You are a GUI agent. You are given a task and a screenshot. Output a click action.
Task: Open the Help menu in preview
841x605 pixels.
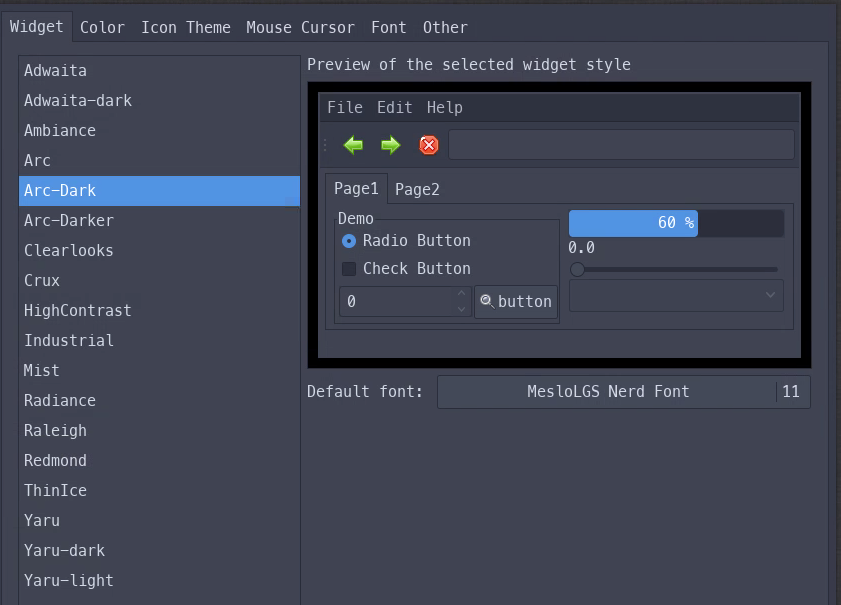[445, 107]
